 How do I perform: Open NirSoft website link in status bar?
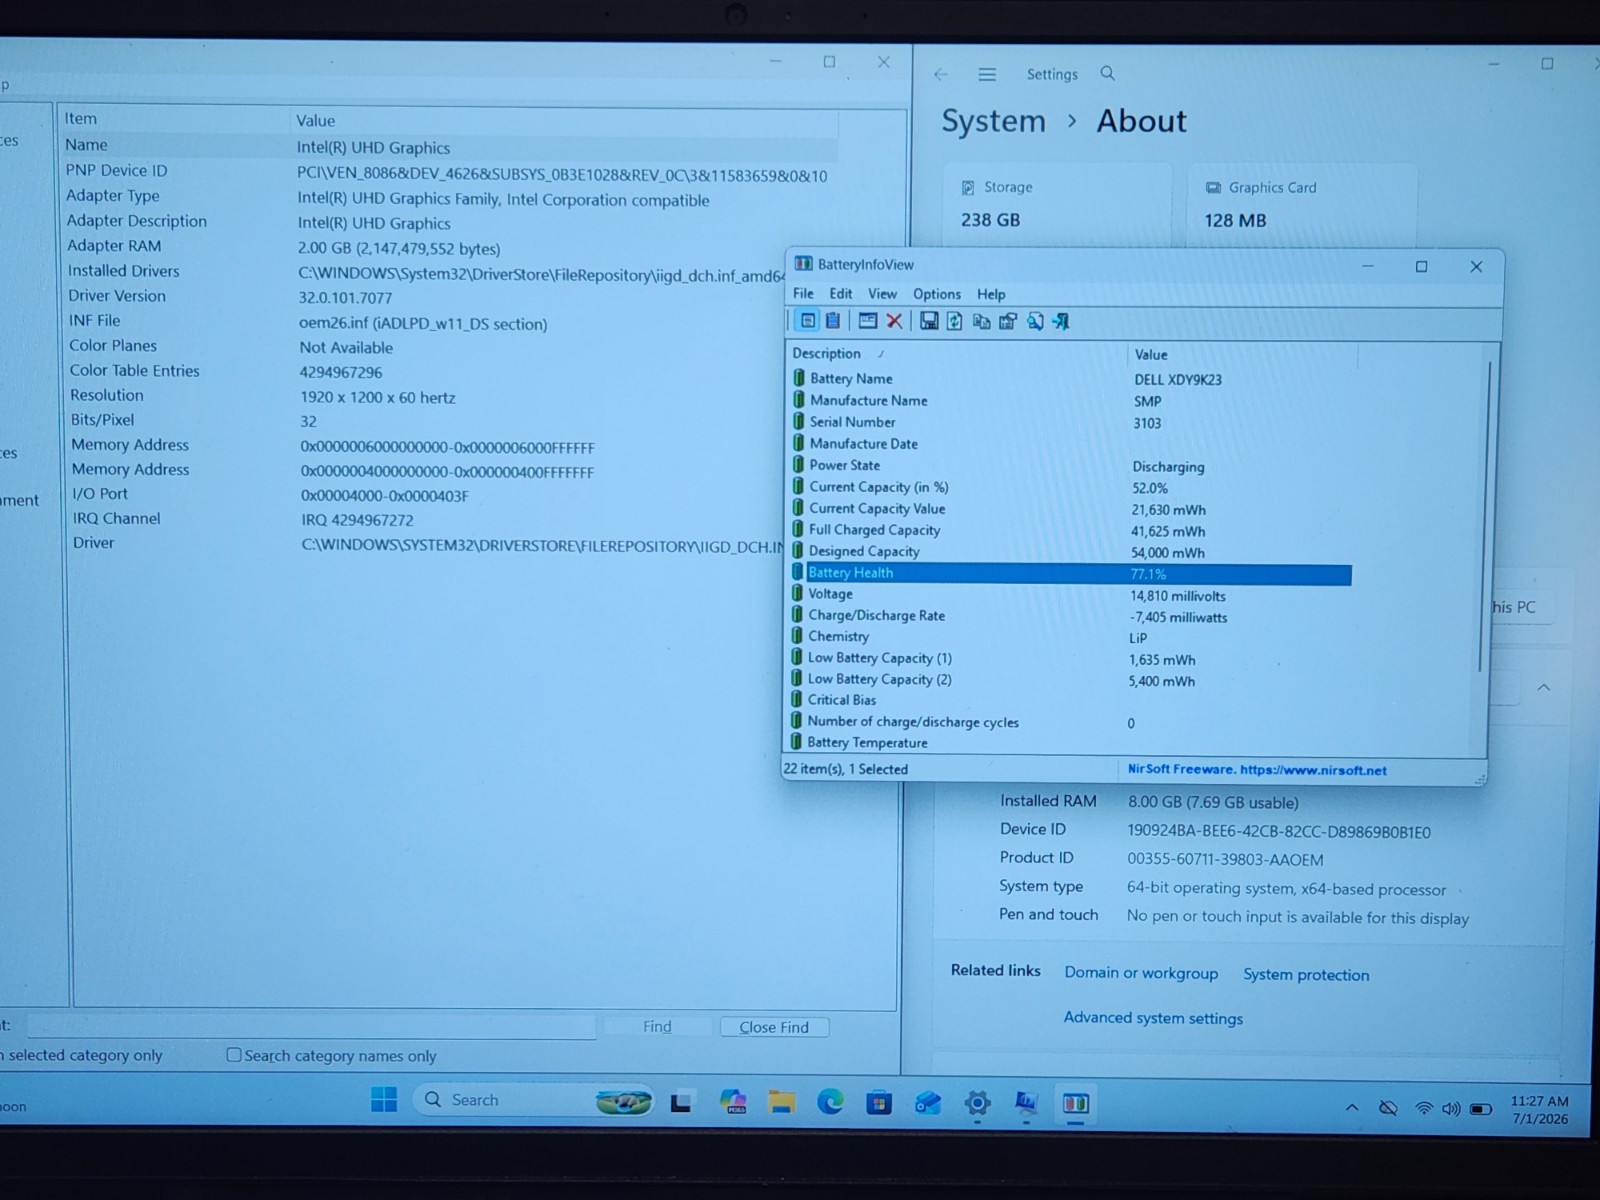(x=1257, y=770)
